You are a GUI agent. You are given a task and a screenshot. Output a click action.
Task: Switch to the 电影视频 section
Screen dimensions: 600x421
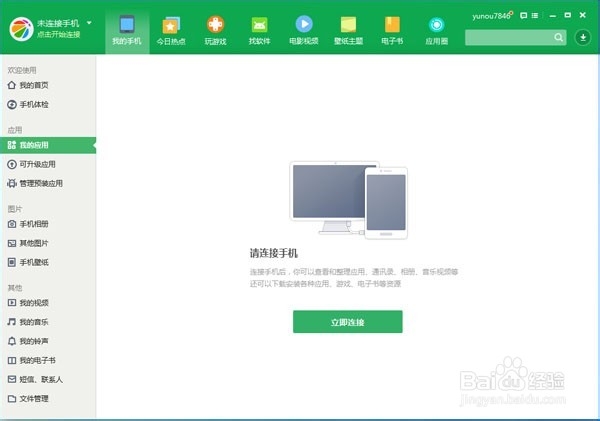click(x=304, y=31)
